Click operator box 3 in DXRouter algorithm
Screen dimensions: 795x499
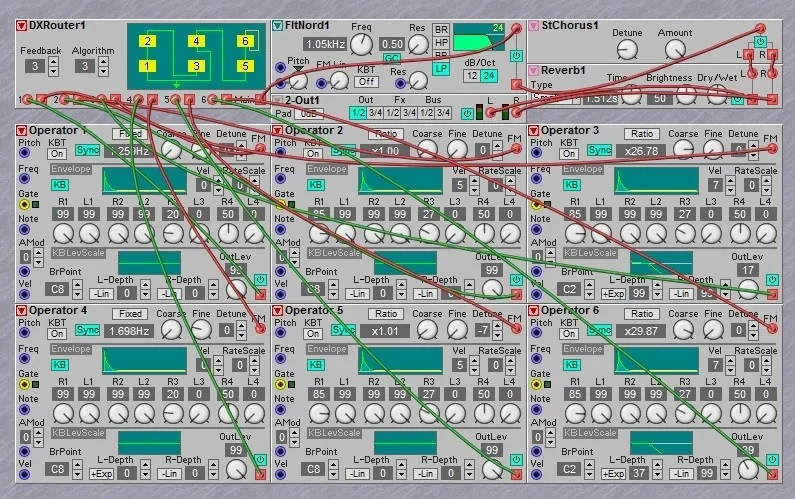[x=196, y=66]
